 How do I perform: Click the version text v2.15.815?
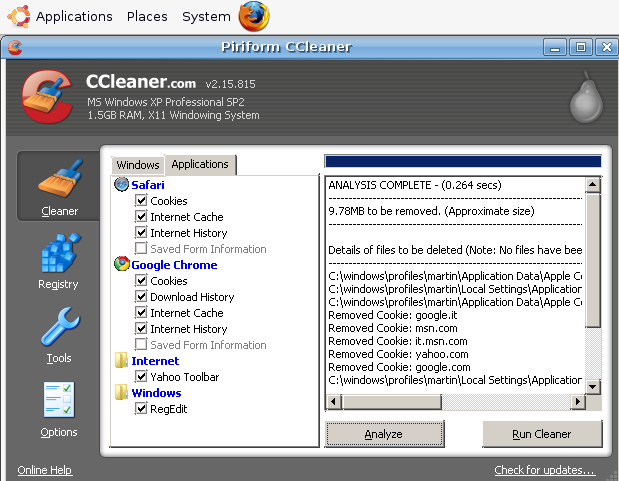tap(231, 84)
